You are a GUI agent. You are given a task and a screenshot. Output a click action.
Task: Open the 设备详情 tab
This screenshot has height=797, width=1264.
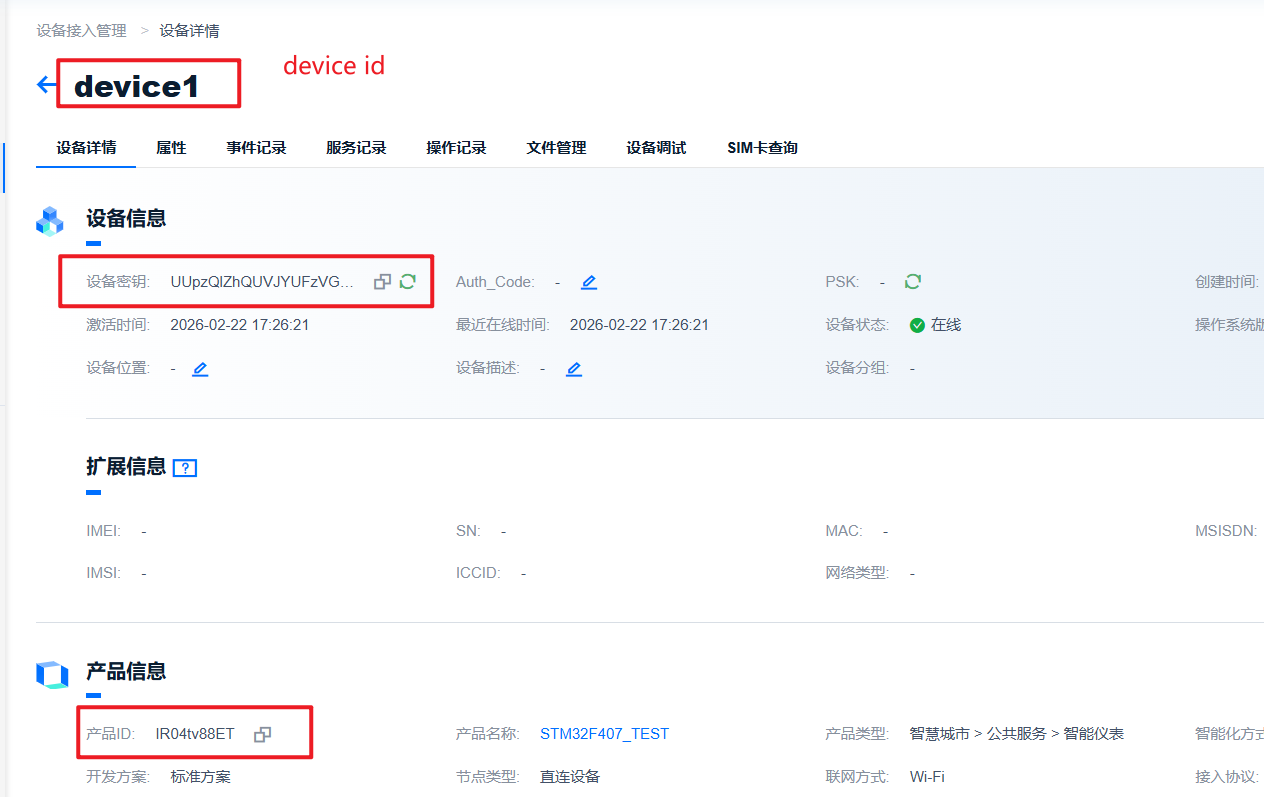click(x=86, y=148)
